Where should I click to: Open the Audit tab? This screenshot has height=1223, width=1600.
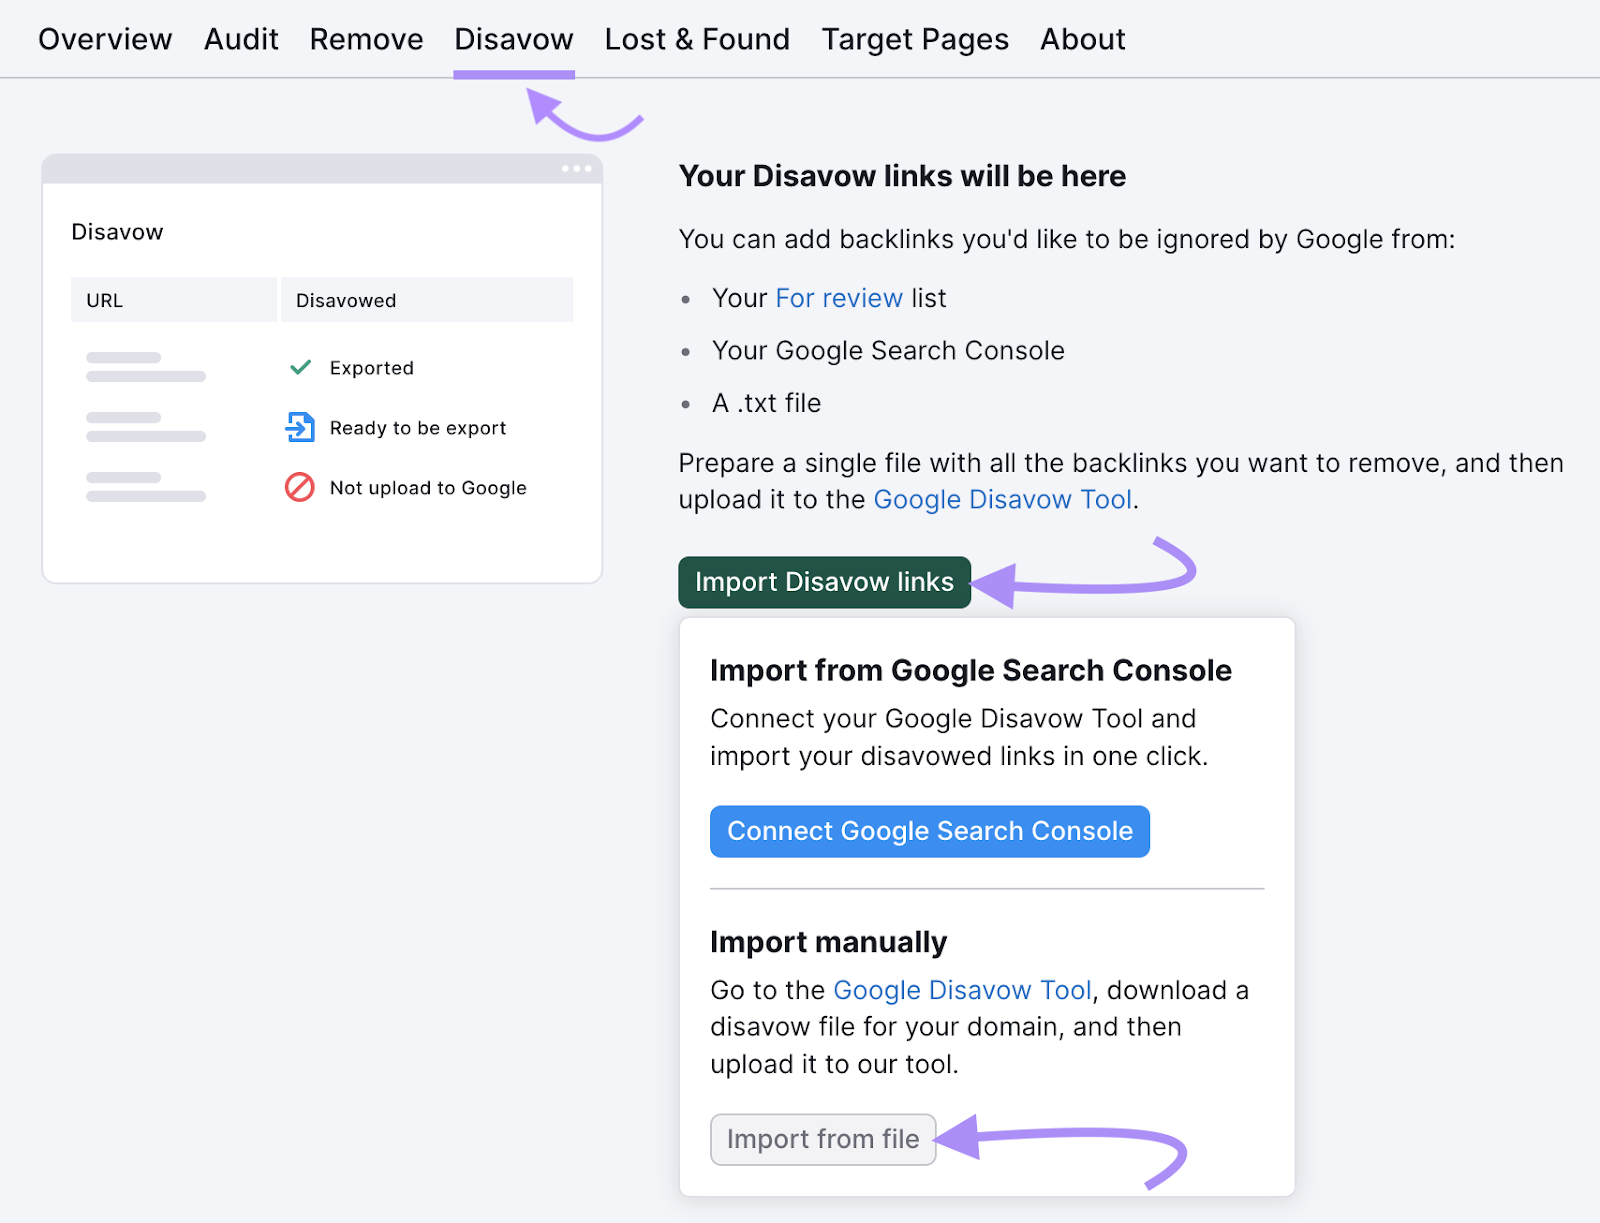(x=240, y=39)
